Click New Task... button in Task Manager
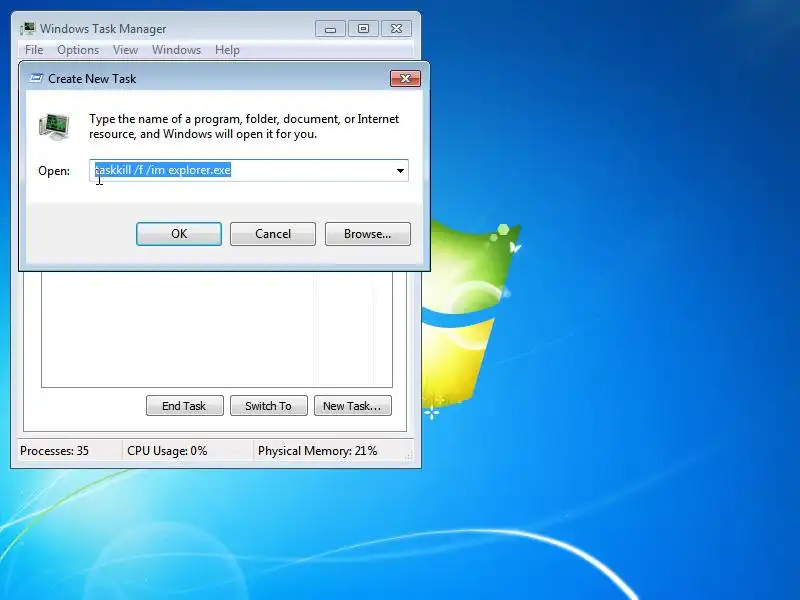 click(x=353, y=406)
